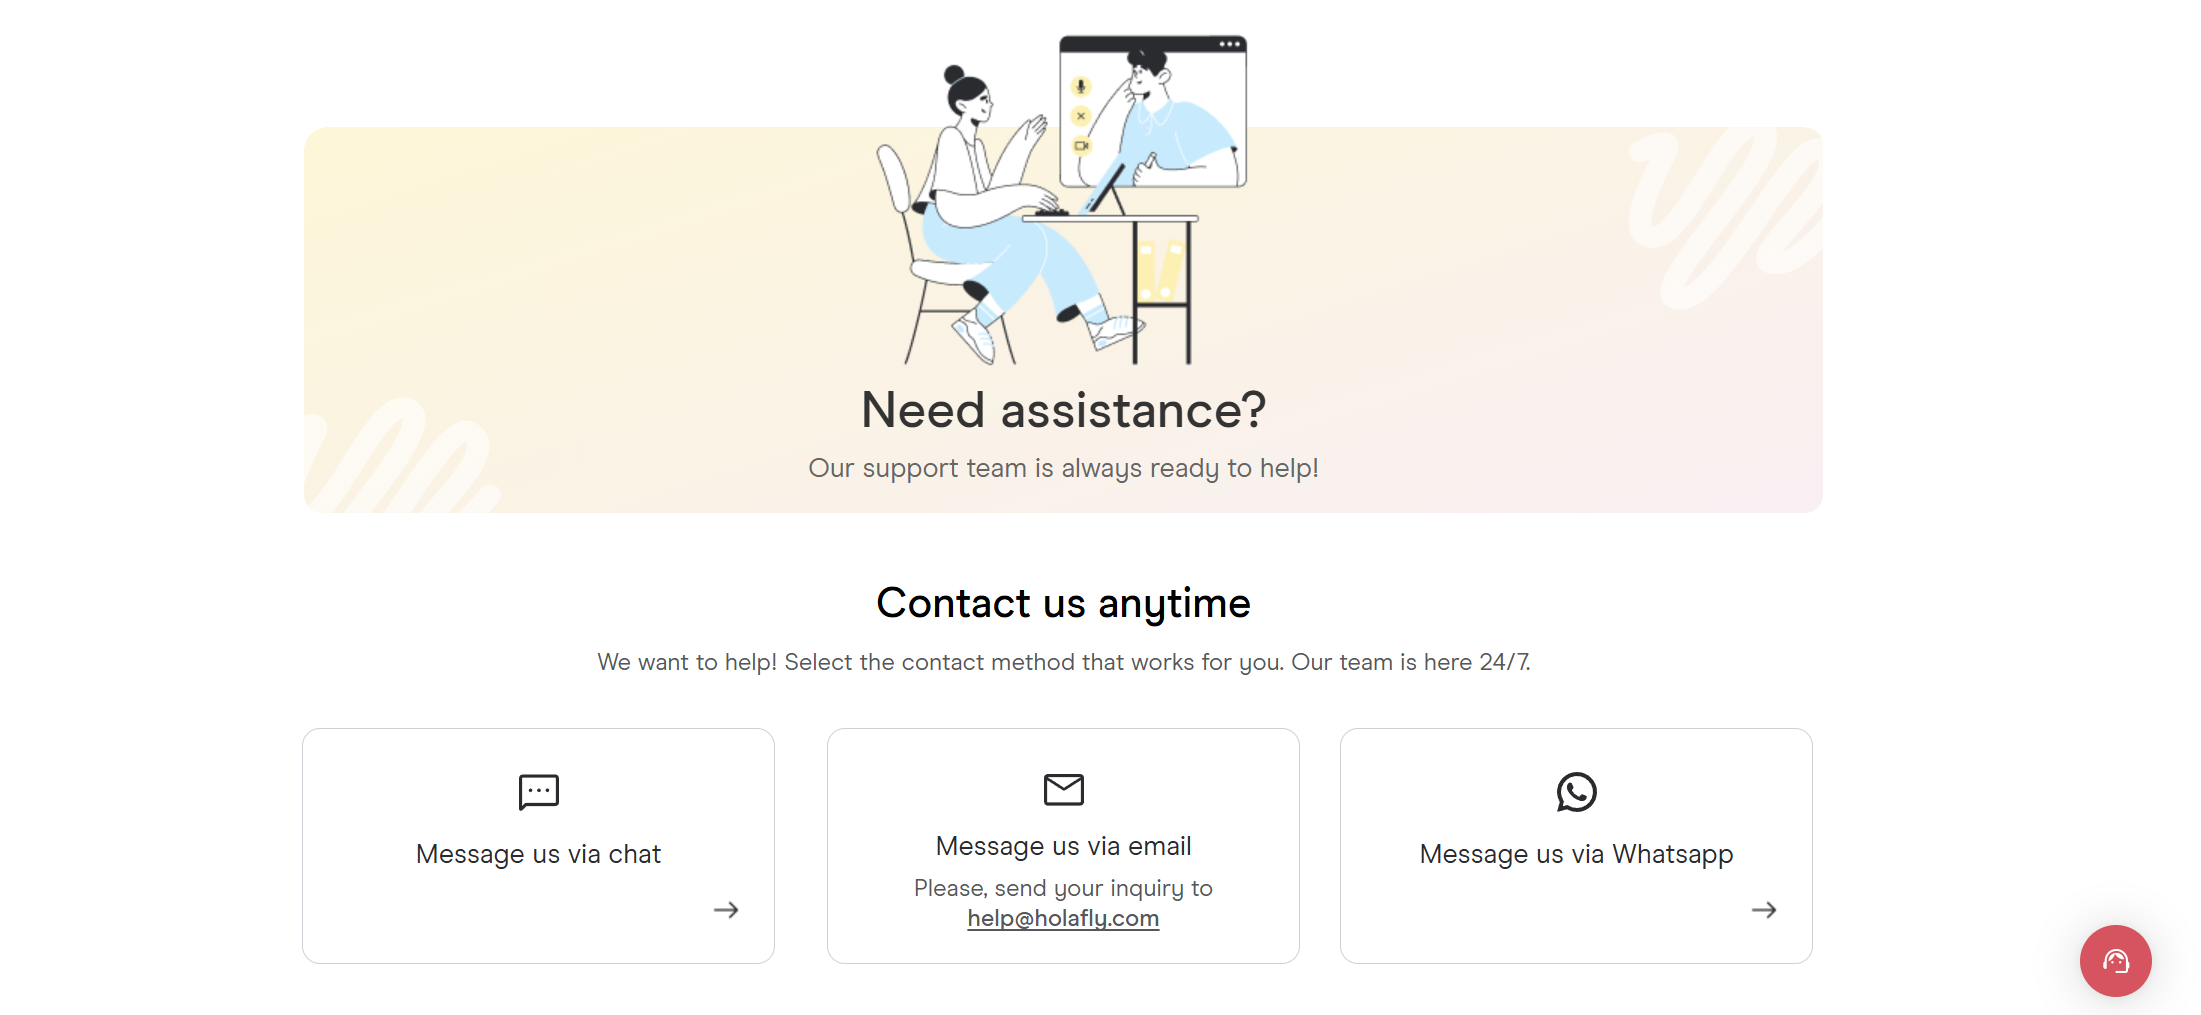Screen dimensions: 2201x1015
Task: Click the three dots on illustrated video window
Action: 1229,44
